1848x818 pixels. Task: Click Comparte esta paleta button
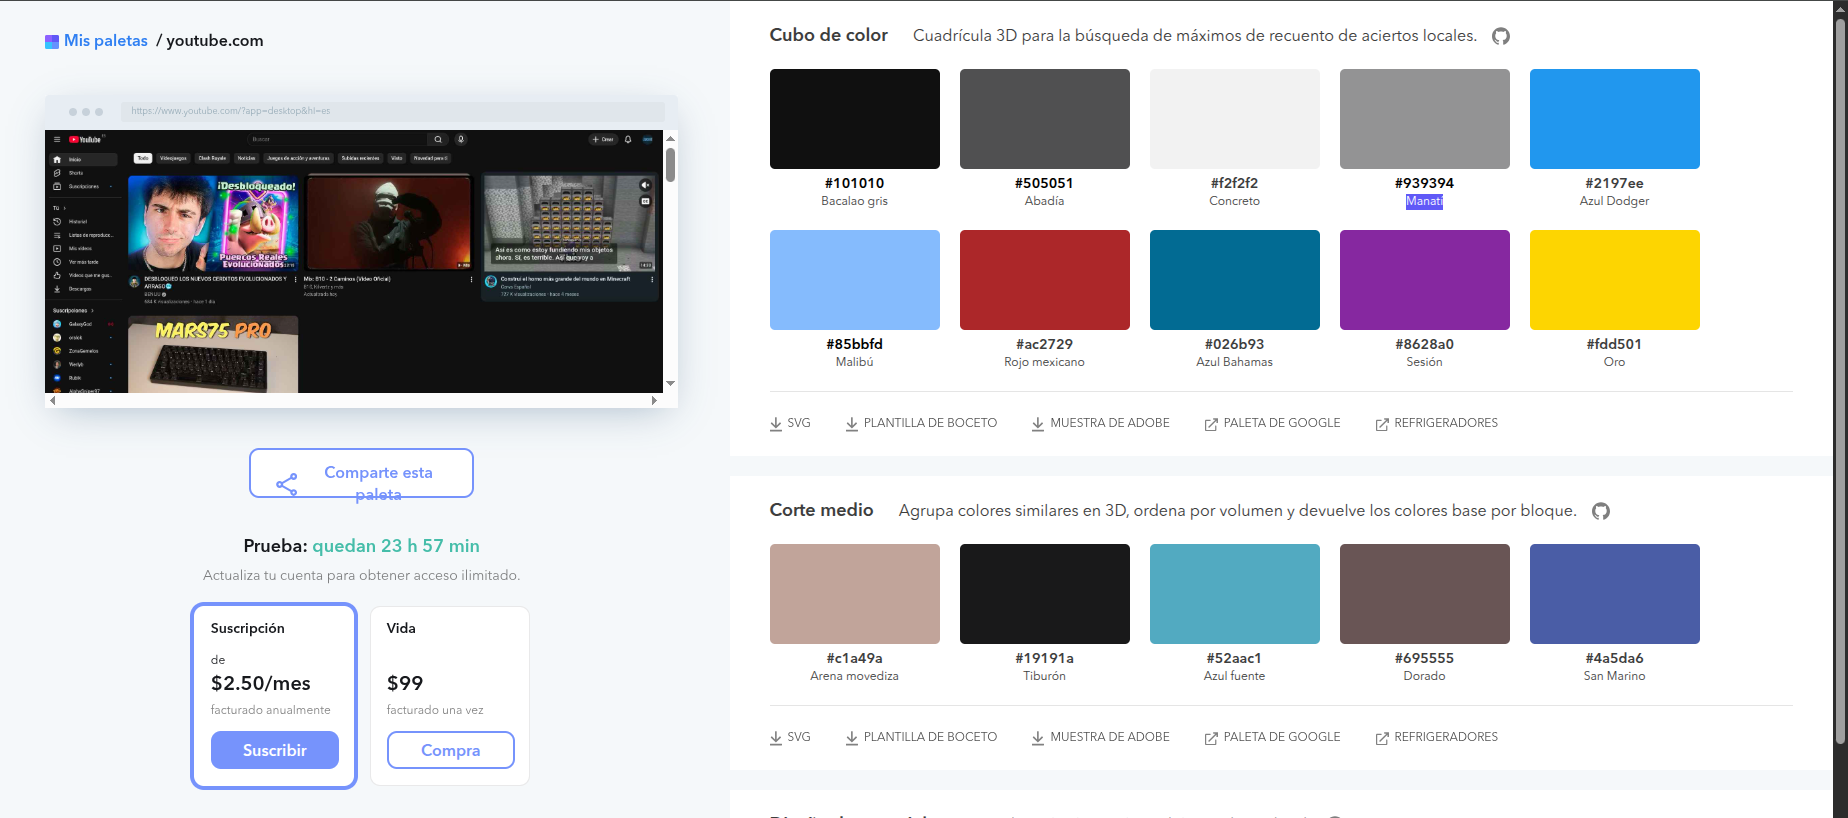point(361,473)
